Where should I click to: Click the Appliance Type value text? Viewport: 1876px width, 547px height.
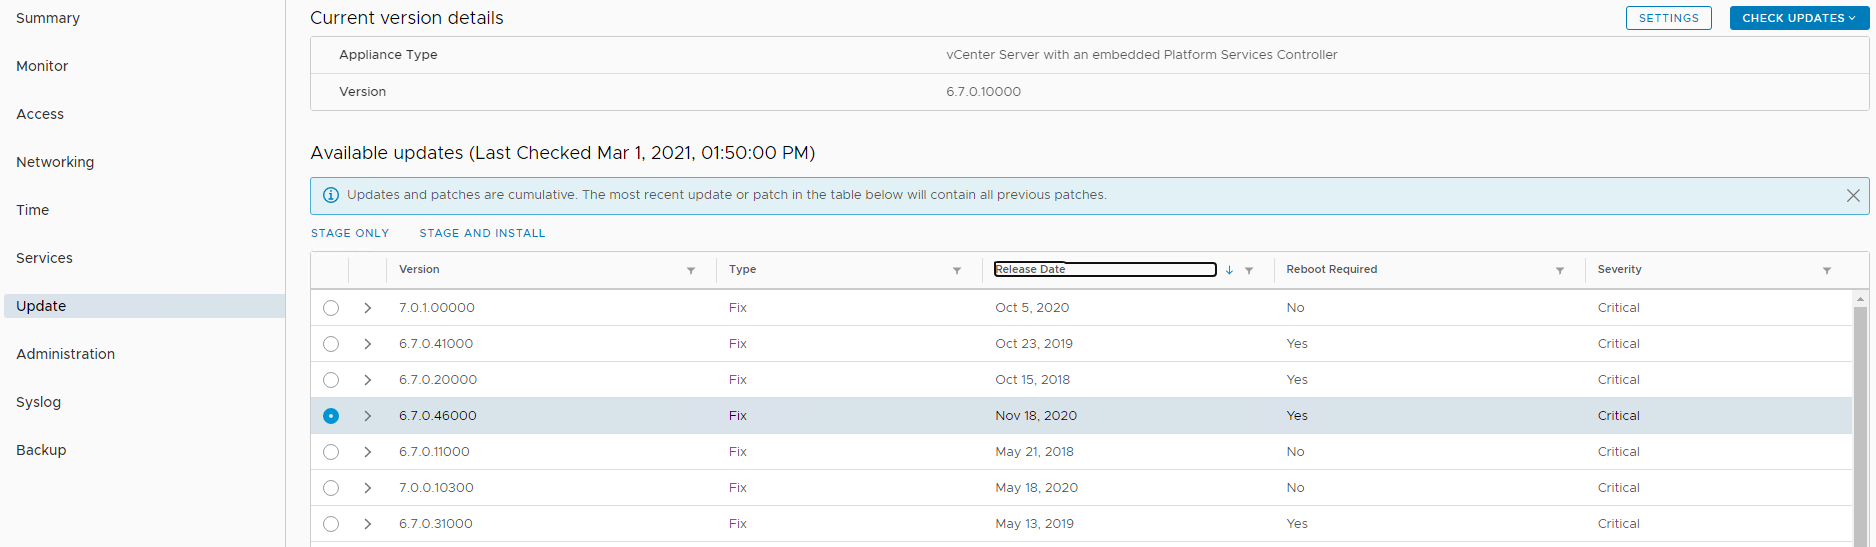click(x=1141, y=55)
